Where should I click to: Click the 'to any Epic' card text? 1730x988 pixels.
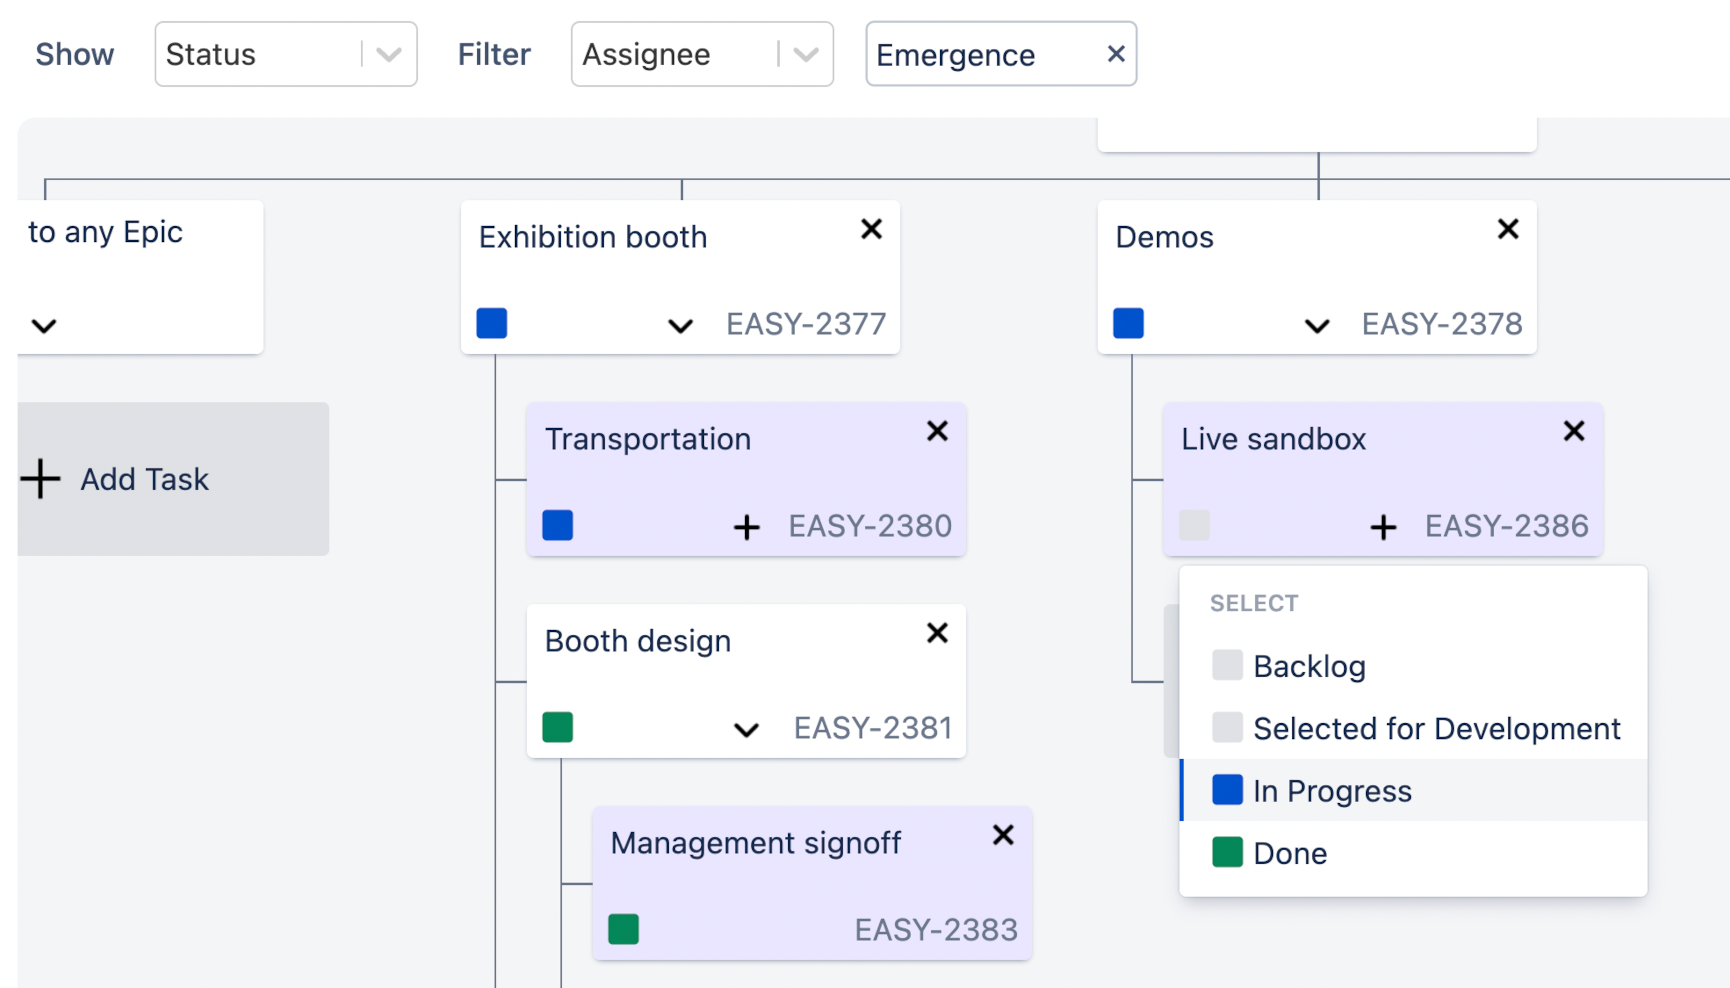[x=105, y=232]
